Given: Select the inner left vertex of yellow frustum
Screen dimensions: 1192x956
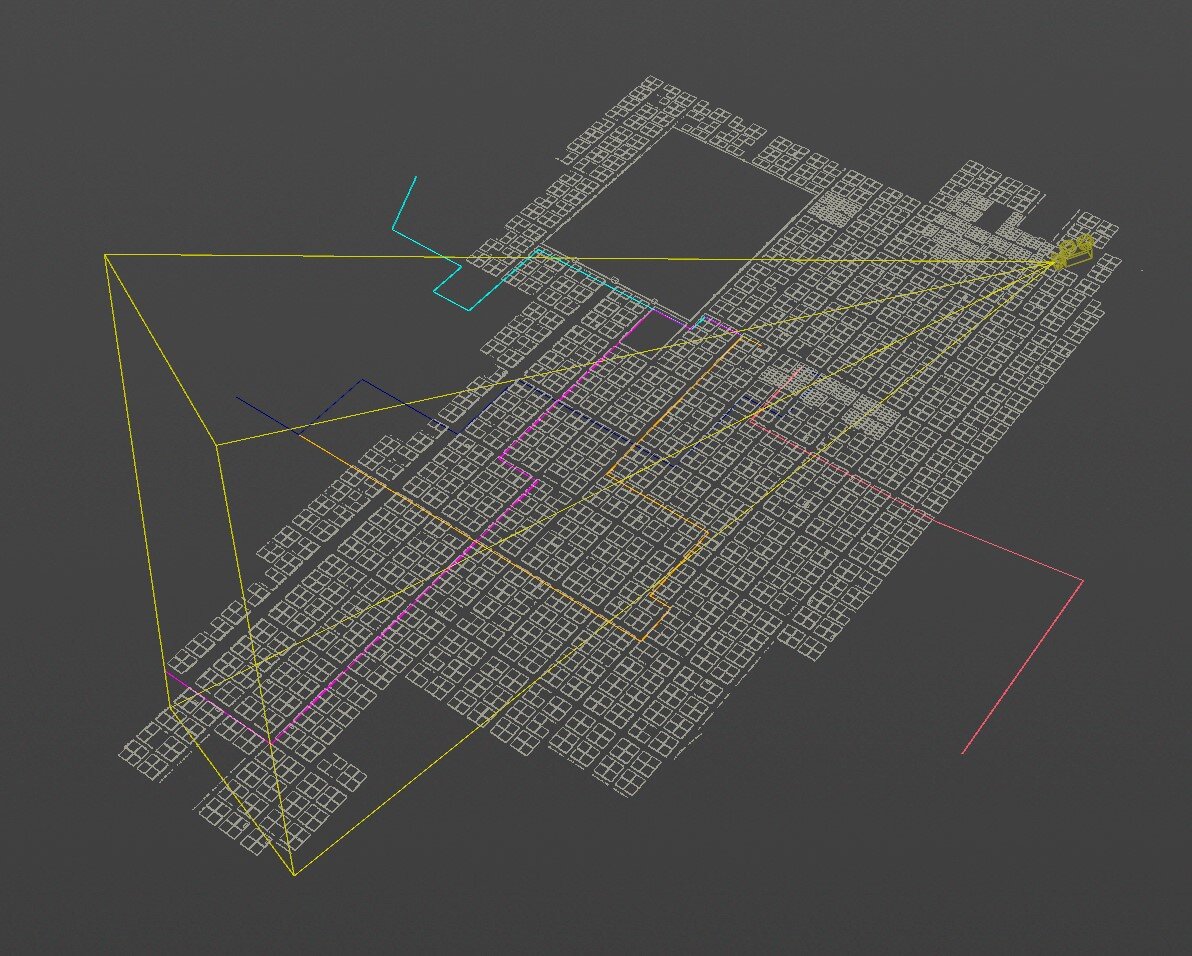Looking at the screenshot, I should click(x=217, y=444).
